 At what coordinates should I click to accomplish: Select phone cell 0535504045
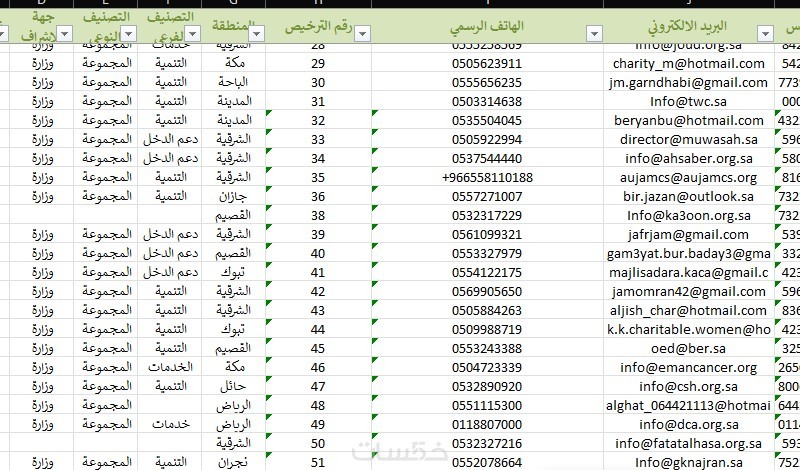point(487,120)
